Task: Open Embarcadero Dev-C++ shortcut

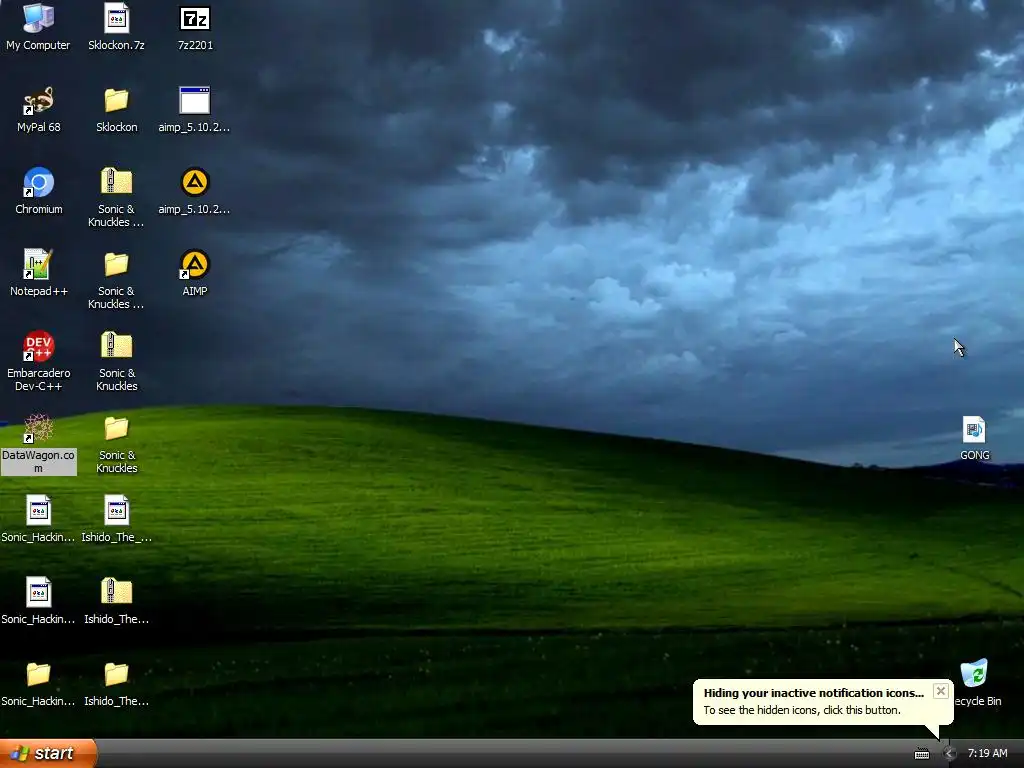Action: 39,360
